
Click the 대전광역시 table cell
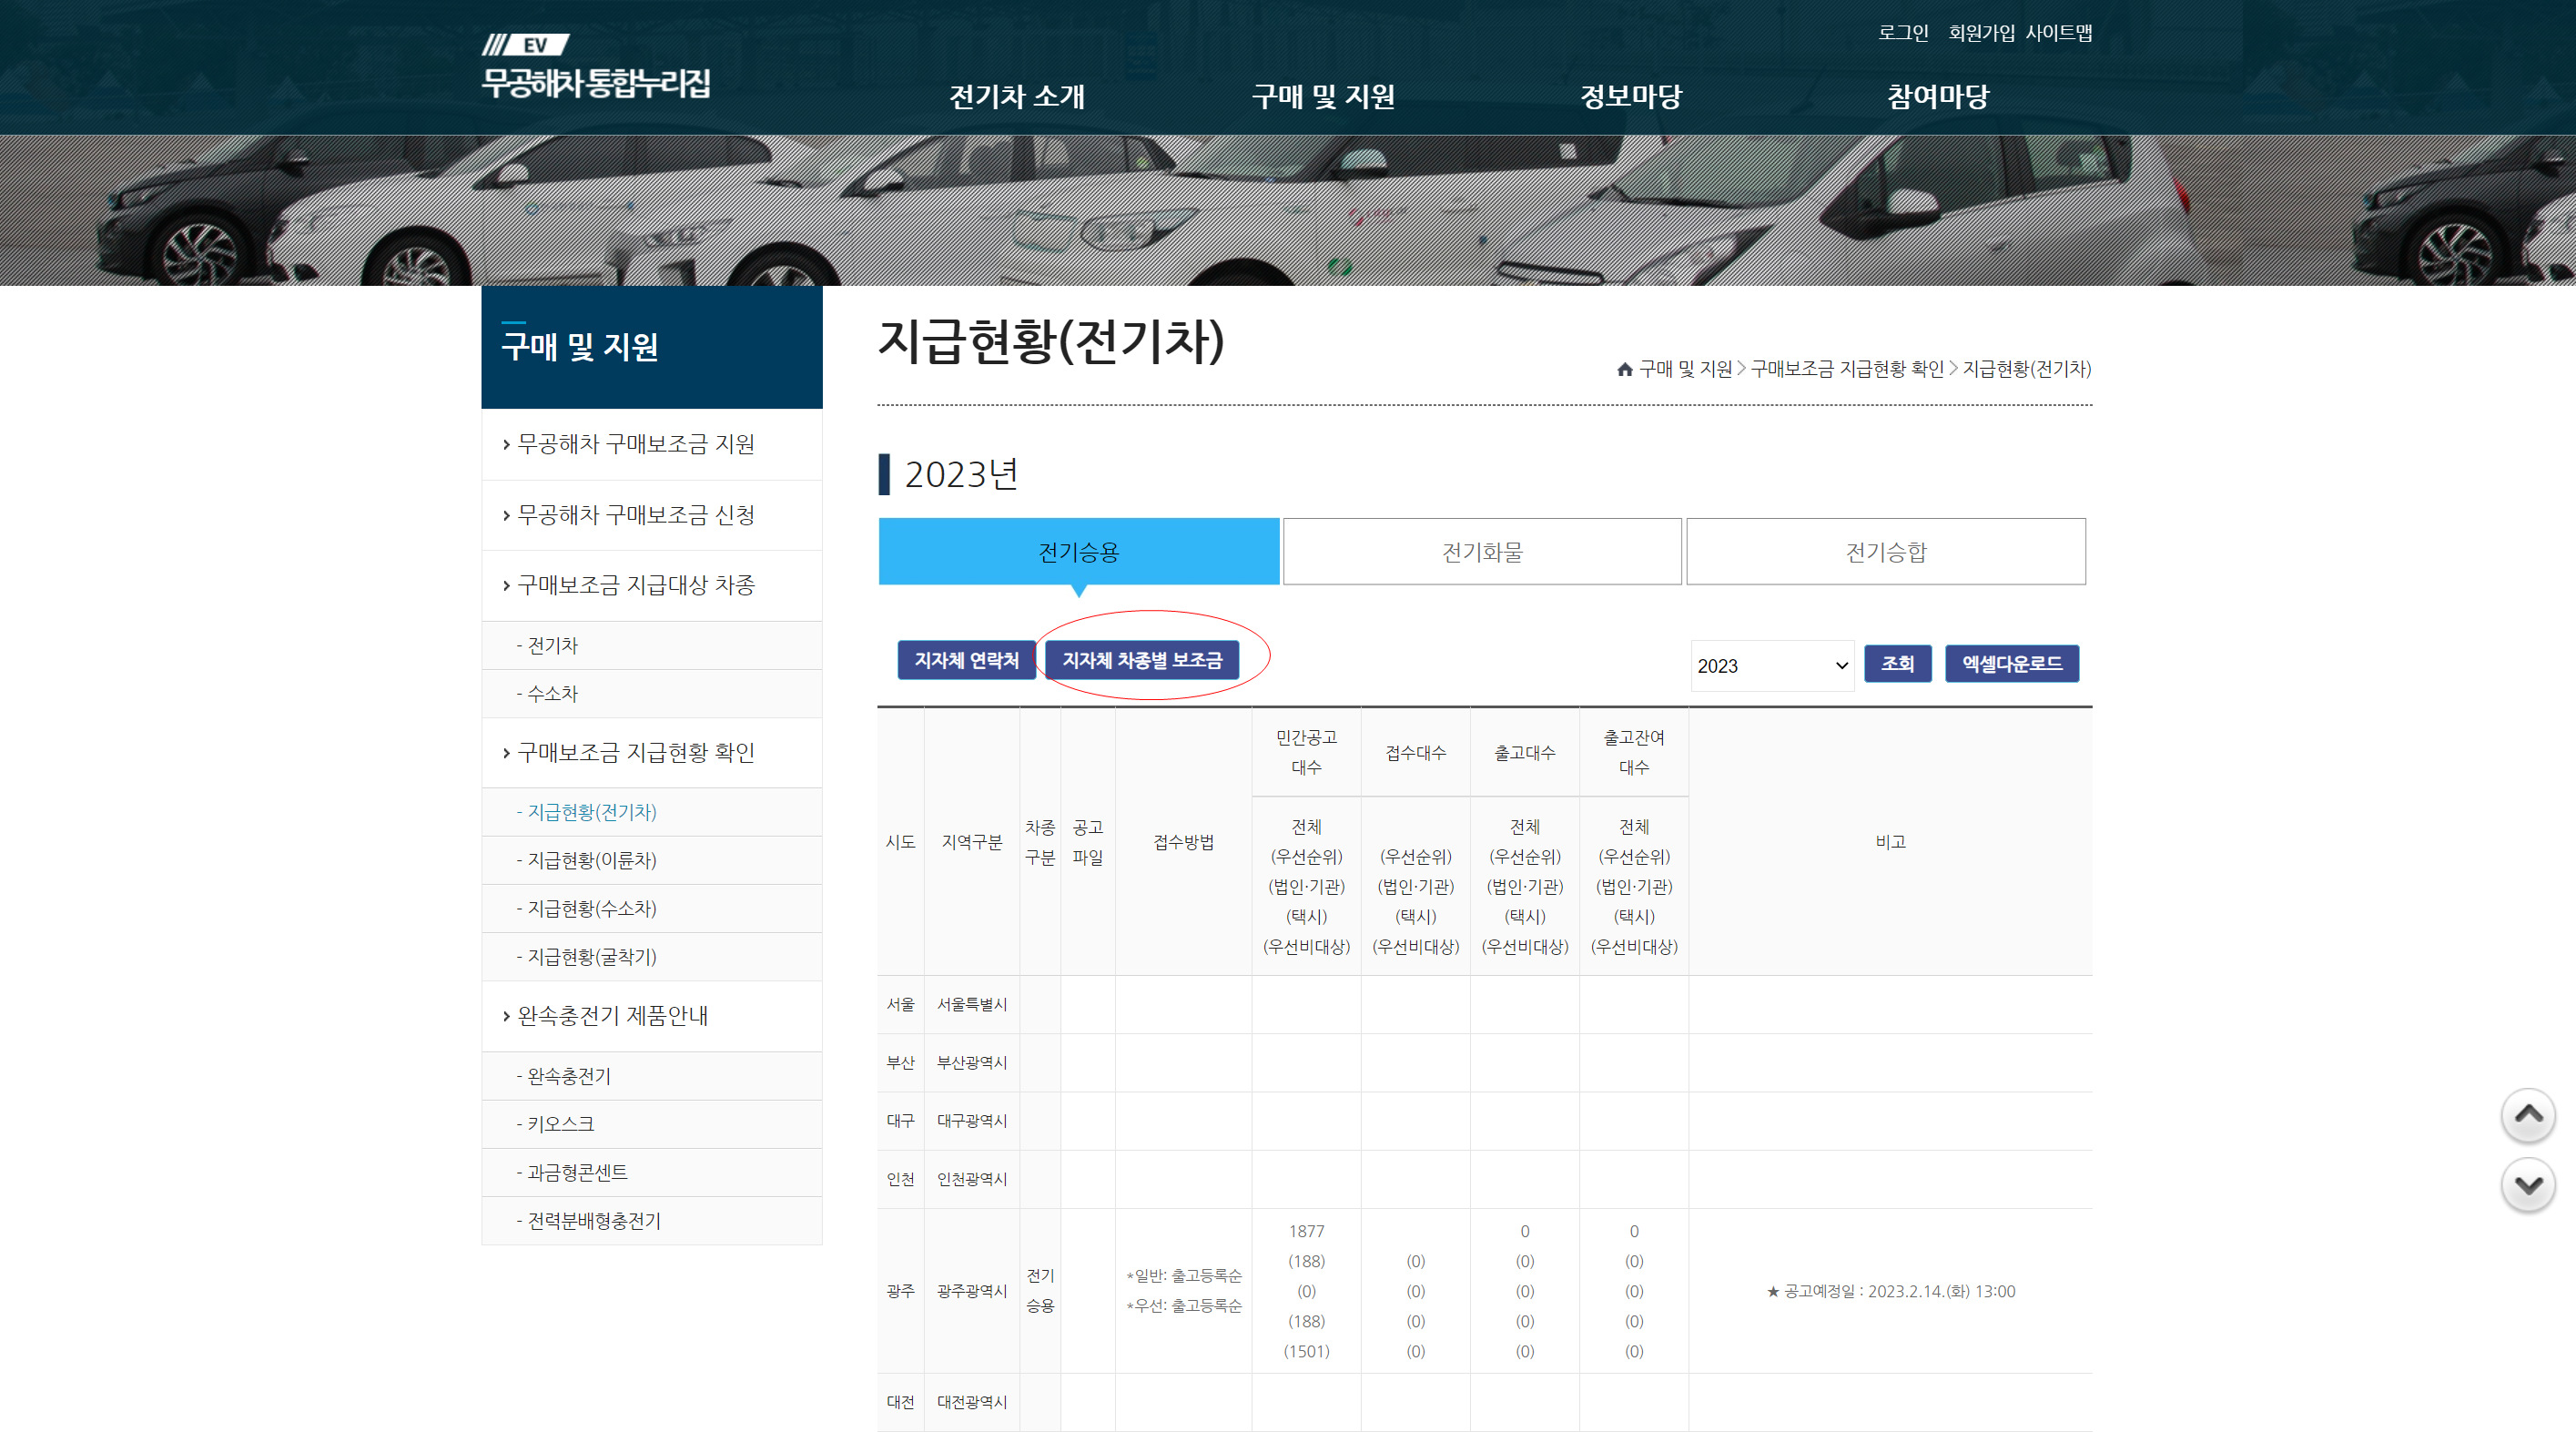click(972, 1402)
